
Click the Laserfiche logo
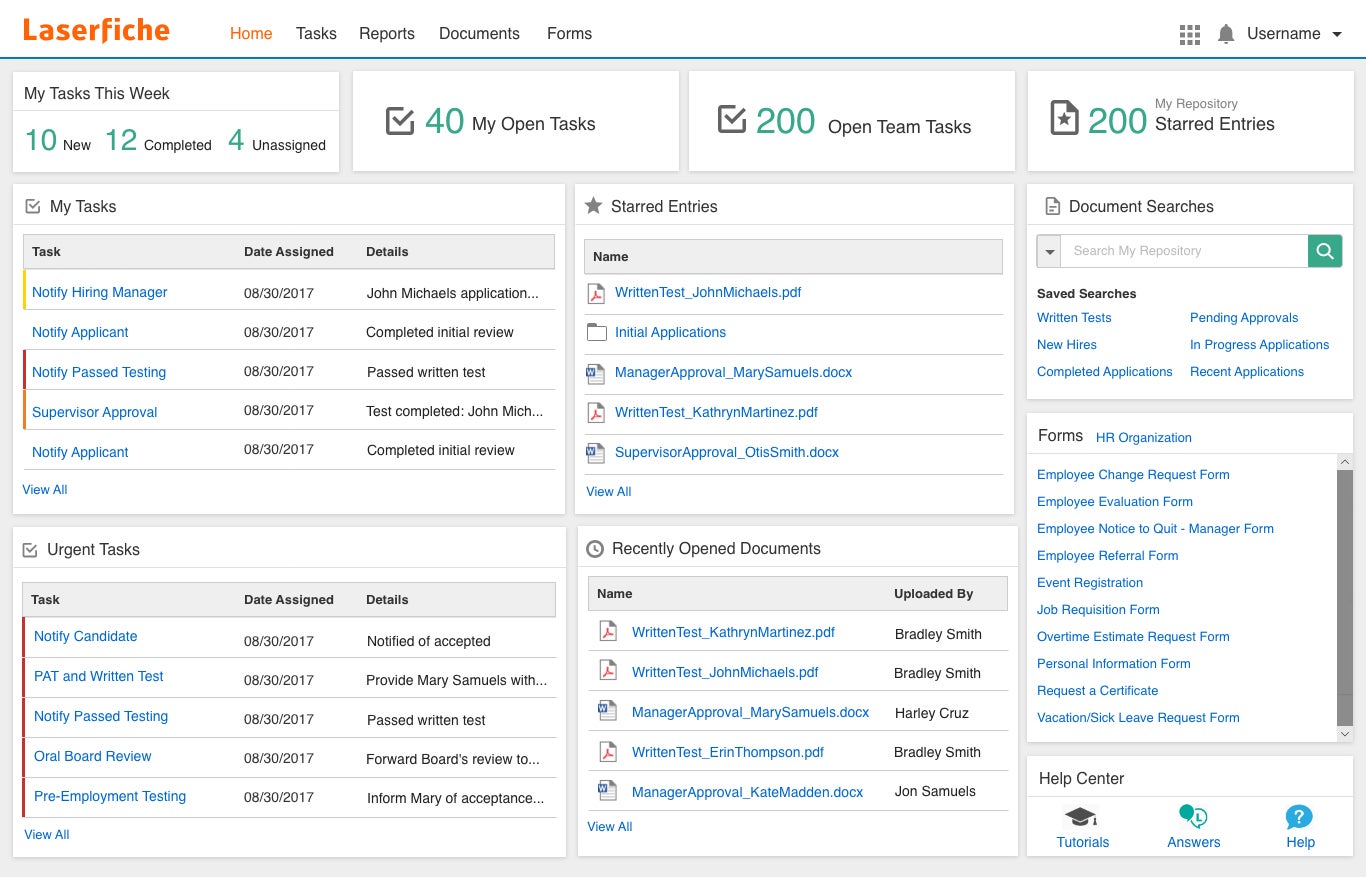point(95,29)
